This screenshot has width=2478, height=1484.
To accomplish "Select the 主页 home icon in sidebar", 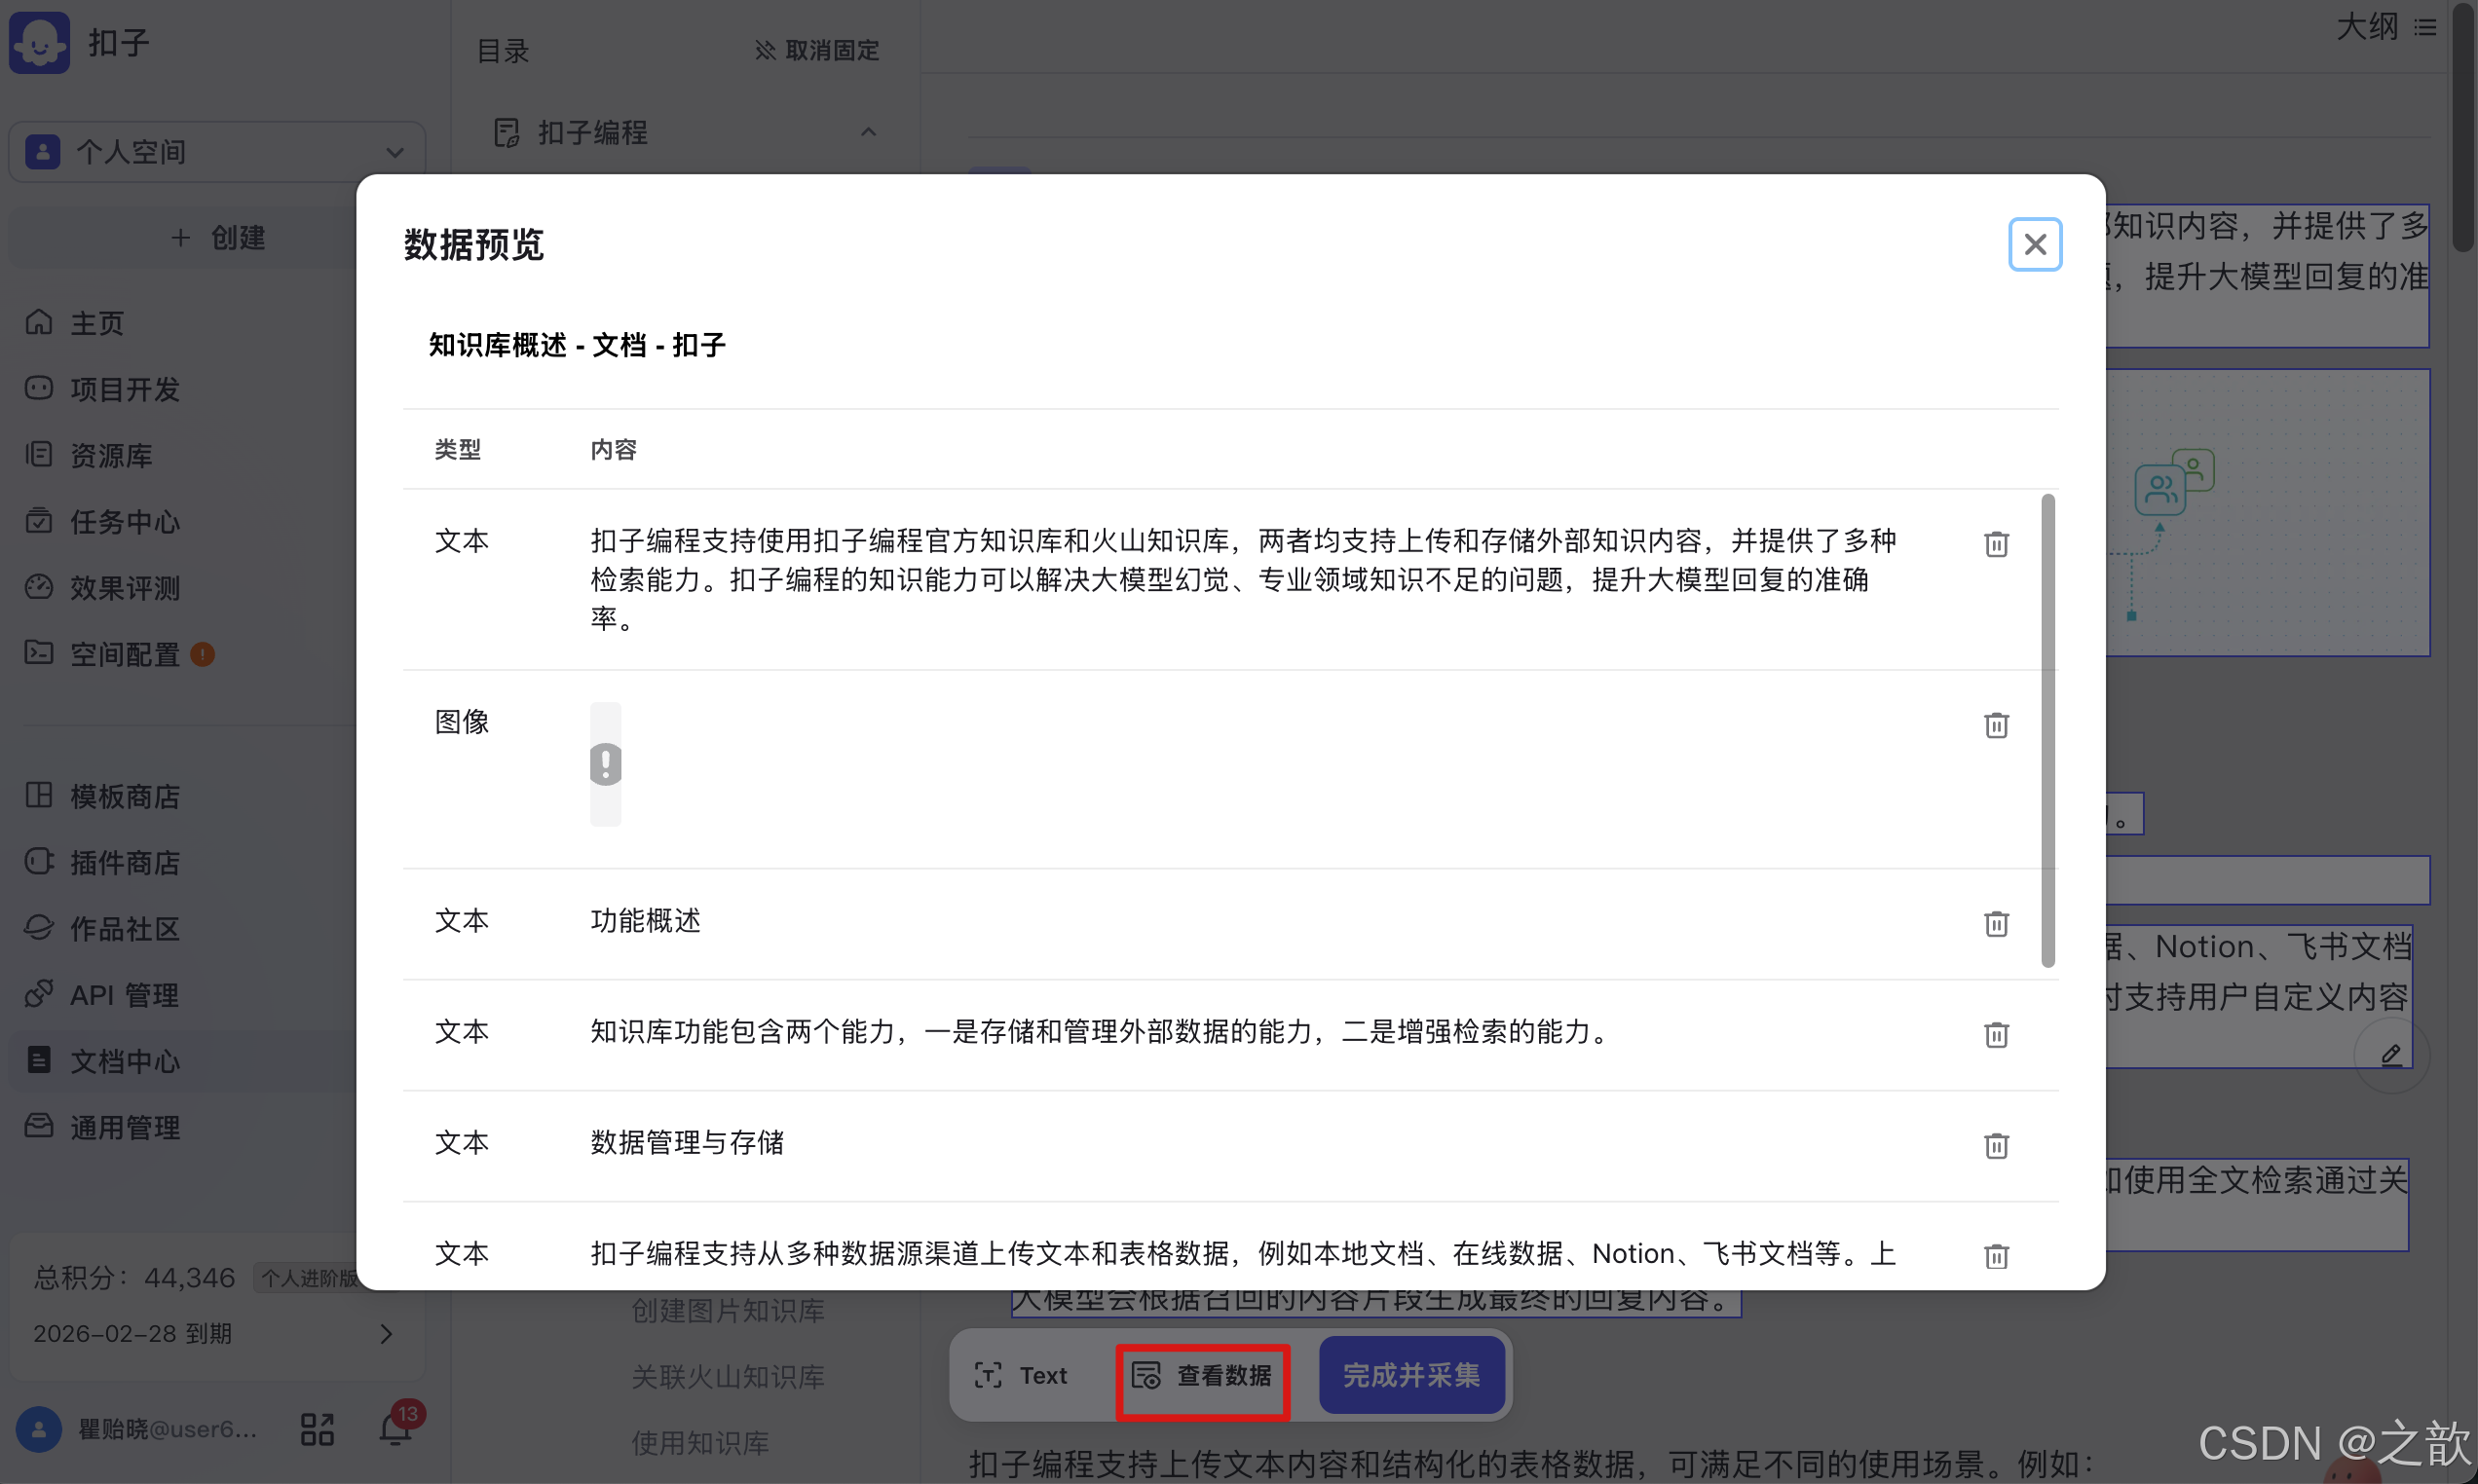I will click(x=39, y=322).
